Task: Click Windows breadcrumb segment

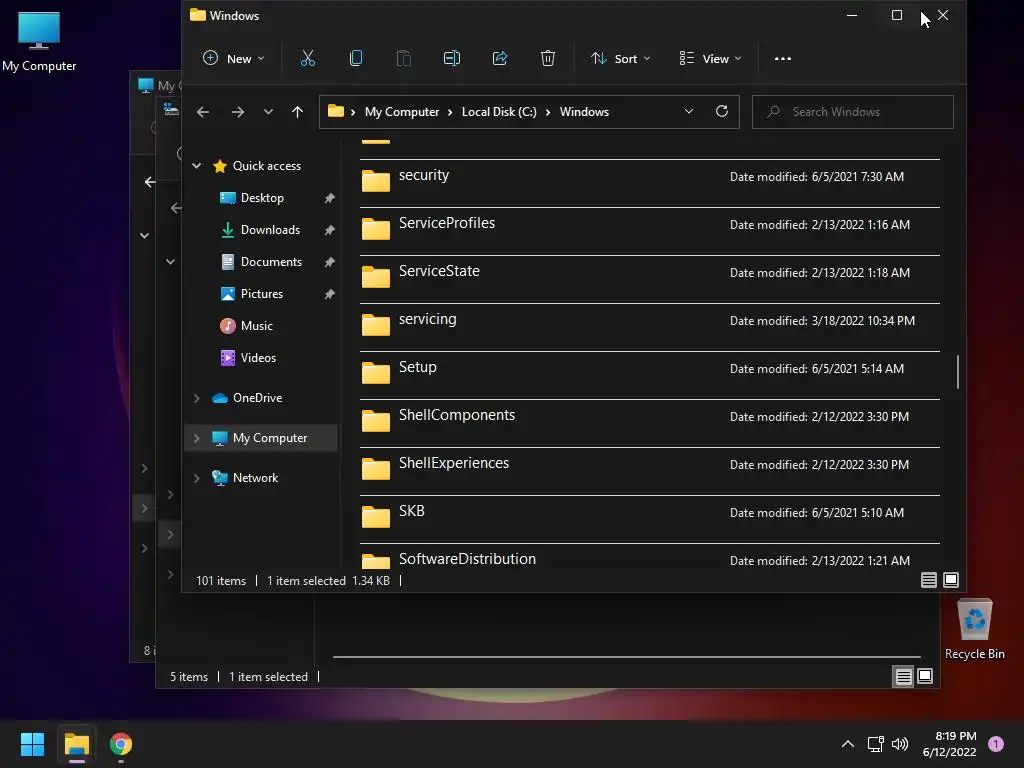Action: (584, 112)
